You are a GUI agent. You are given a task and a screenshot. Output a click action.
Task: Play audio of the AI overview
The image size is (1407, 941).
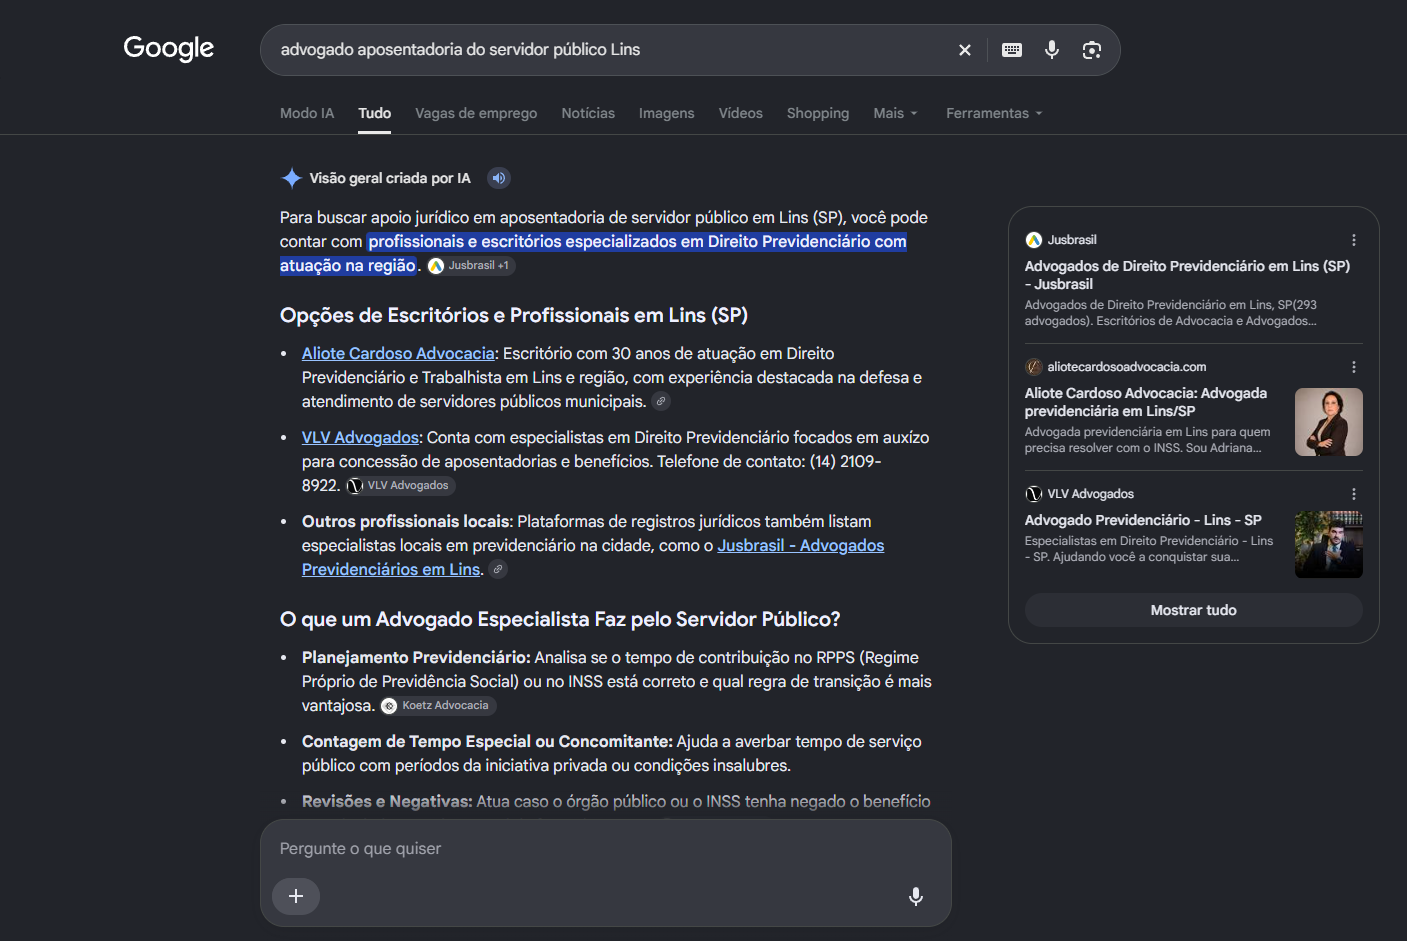[x=499, y=178]
